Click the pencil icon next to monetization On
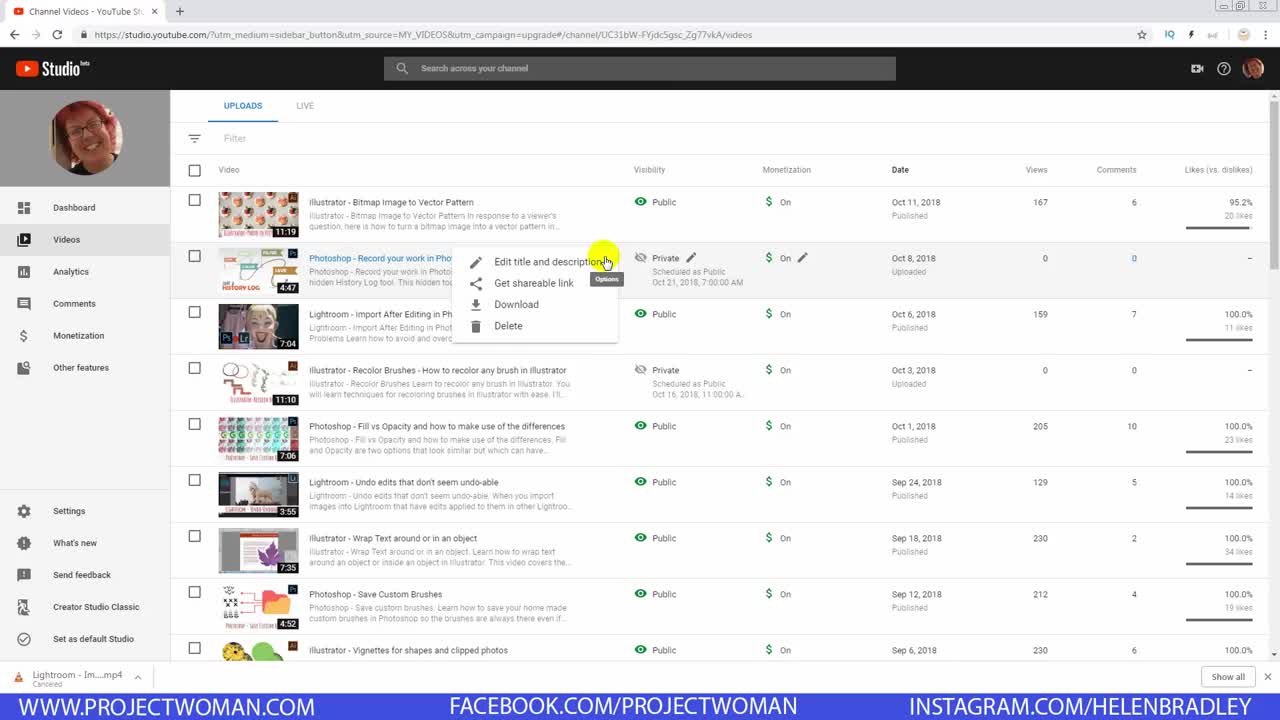Viewport: 1280px width, 720px height. tap(802, 258)
